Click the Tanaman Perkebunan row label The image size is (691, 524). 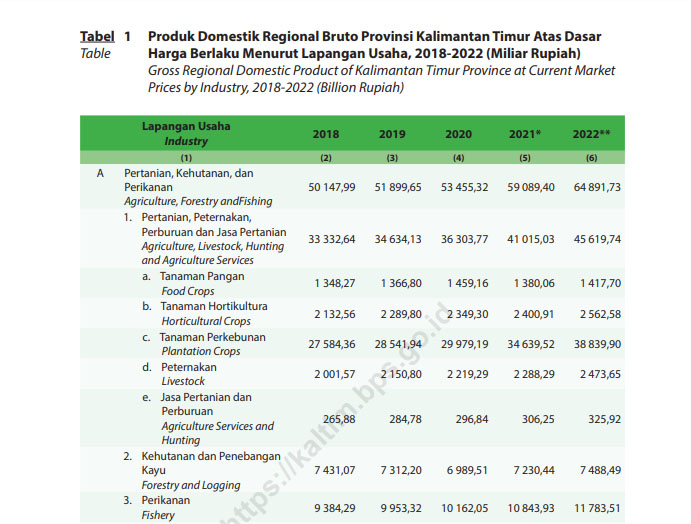(213, 337)
